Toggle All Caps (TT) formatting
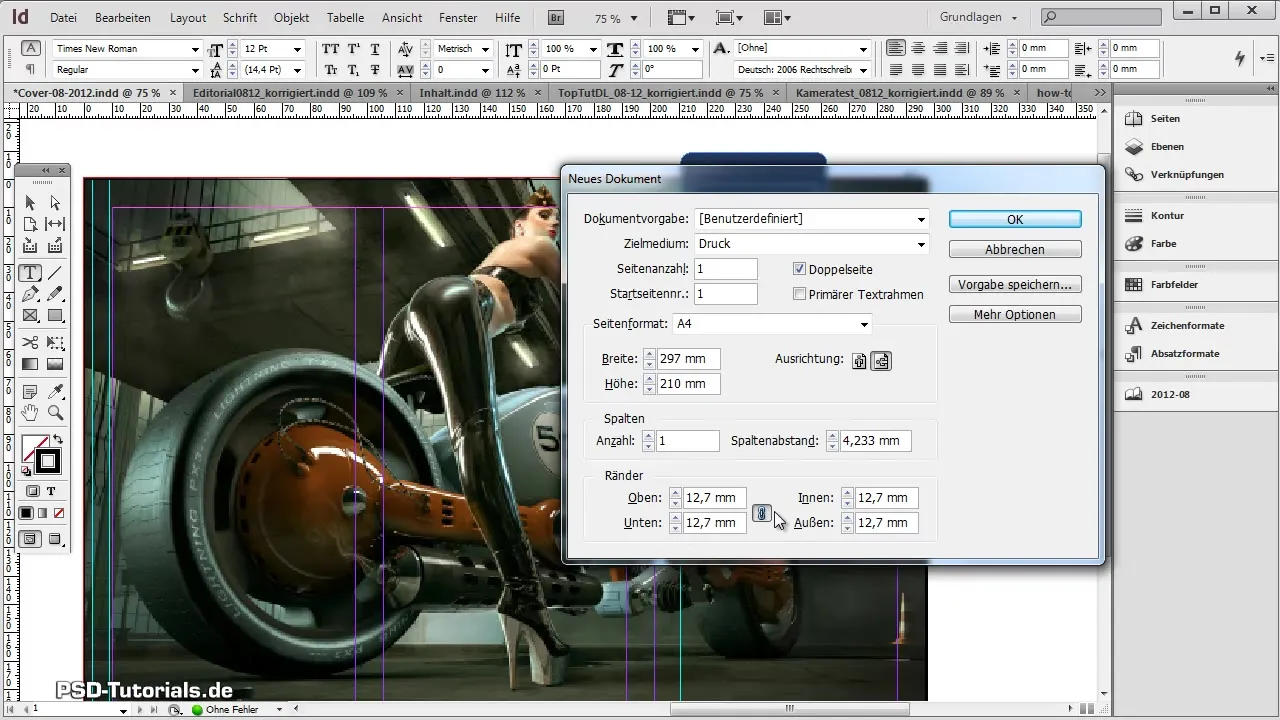1280x720 pixels. click(x=331, y=49)
